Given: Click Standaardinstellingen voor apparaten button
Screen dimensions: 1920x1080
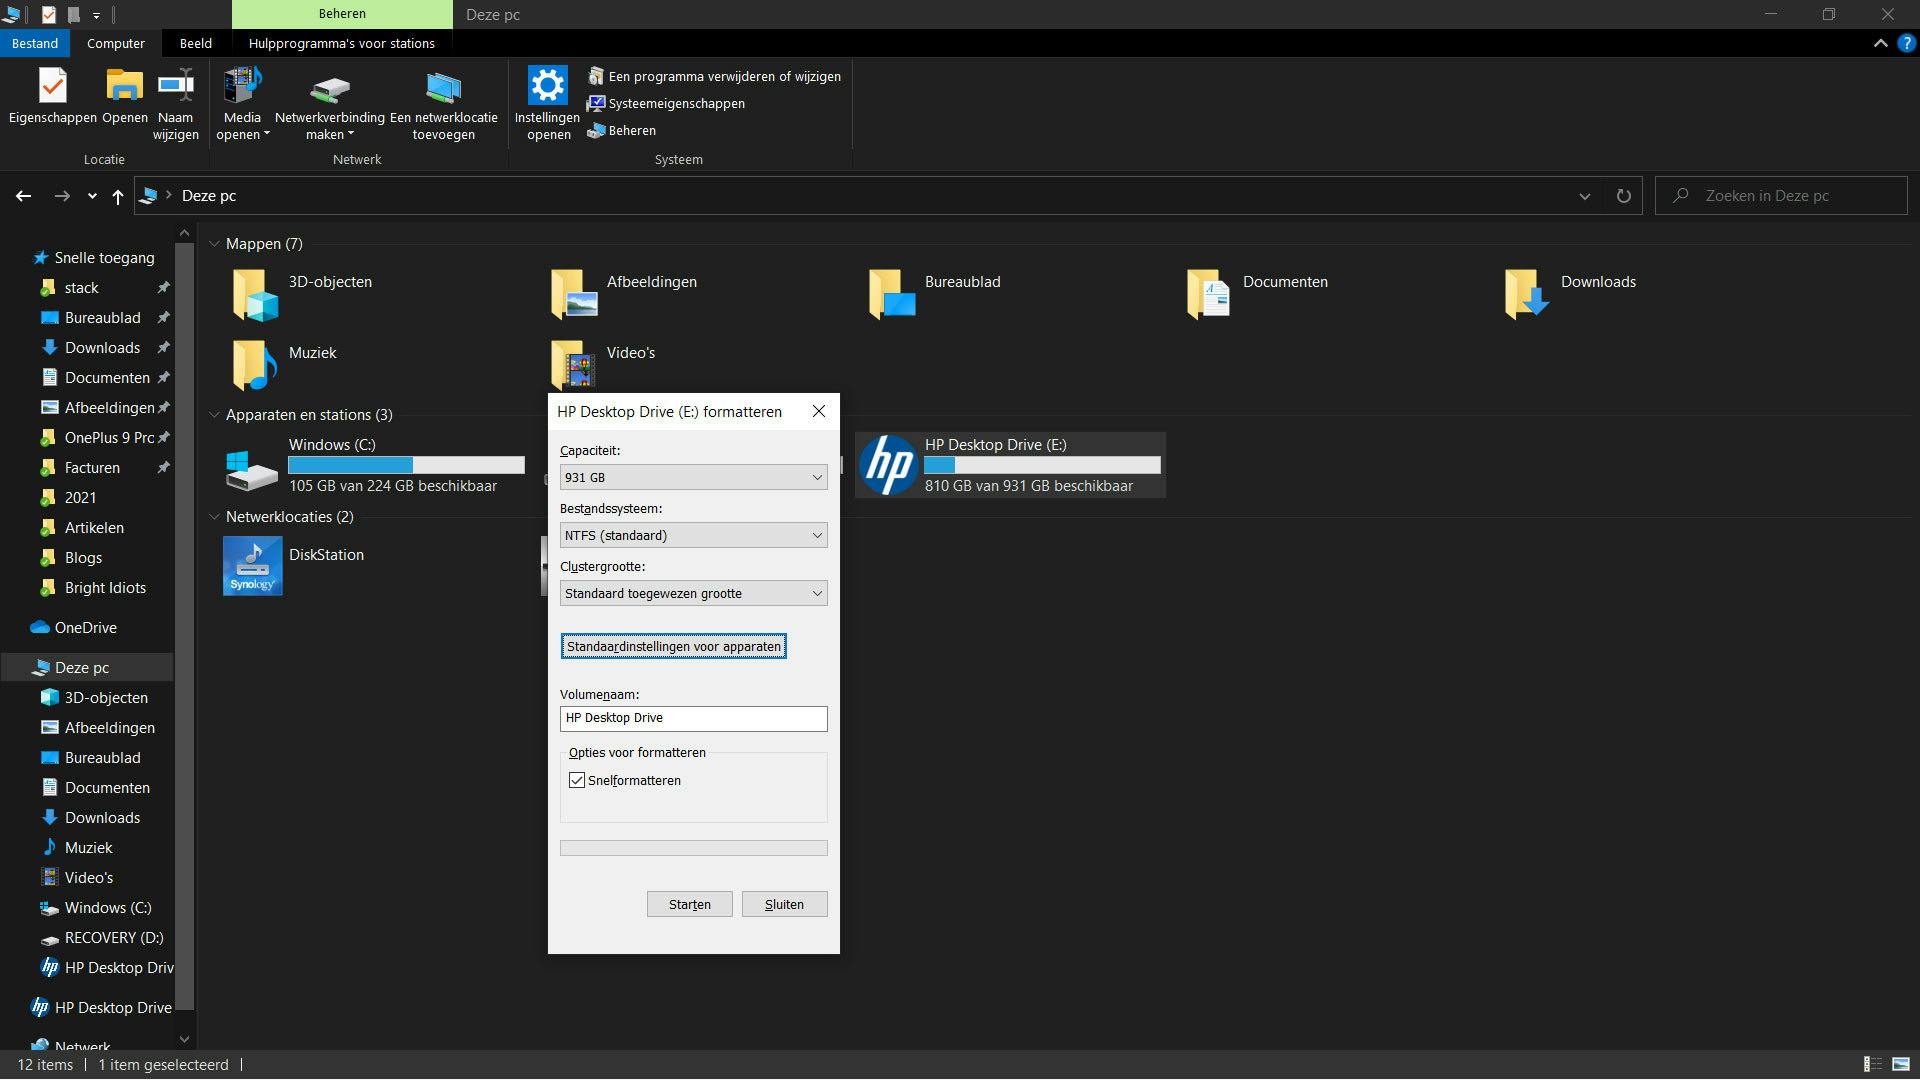Looking at the screenshot, I should coord(673,647).
